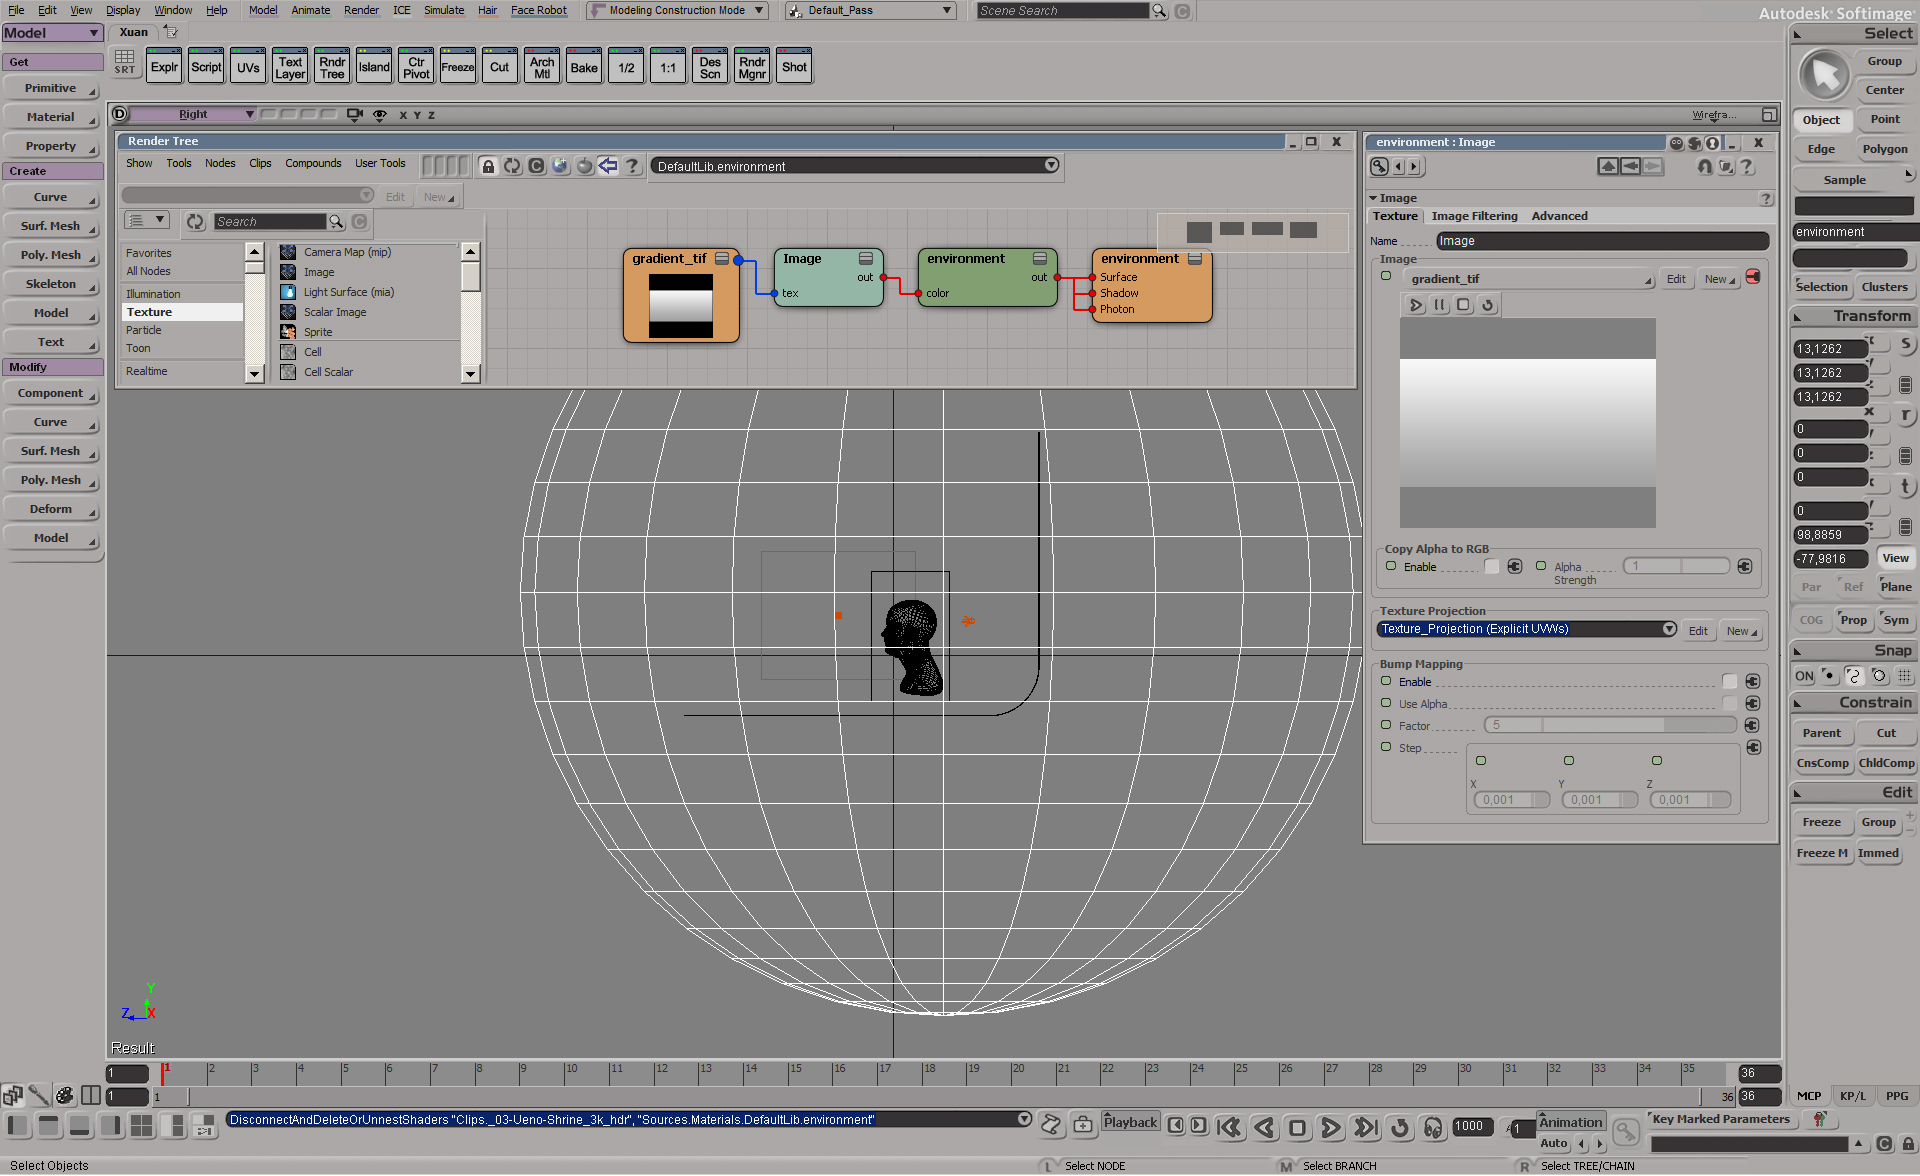Click the help question mark in Render Tree toolbar

click(x=632, y=166)
